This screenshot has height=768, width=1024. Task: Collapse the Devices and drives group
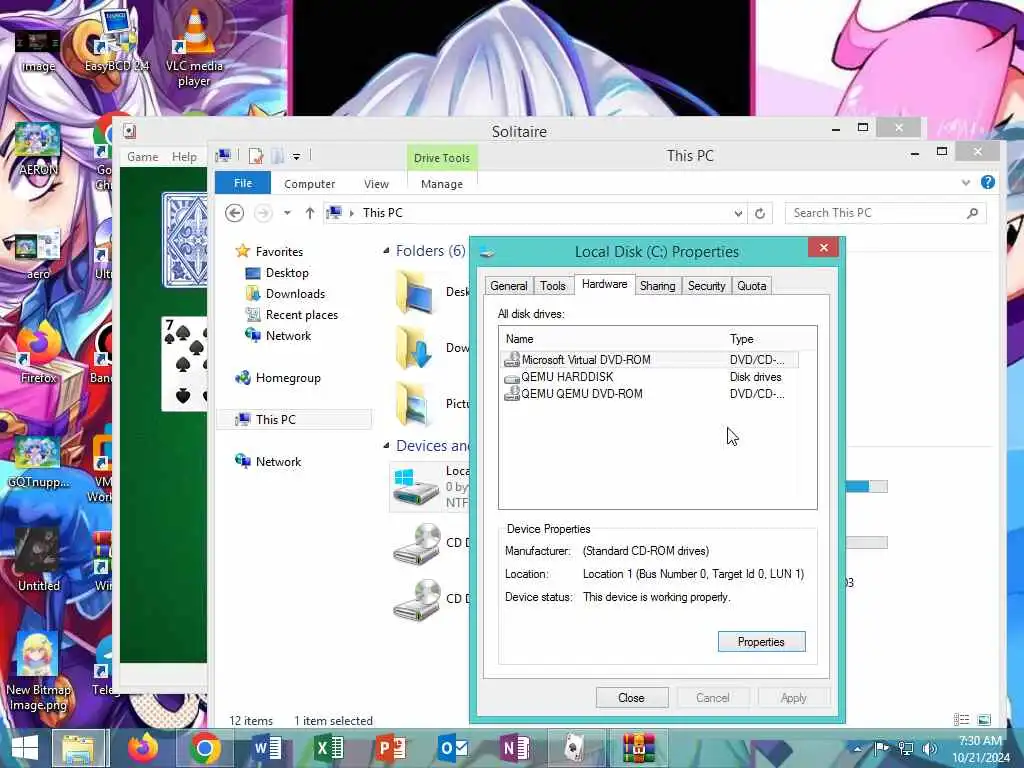pyautogui.click(x=386, y=445)
